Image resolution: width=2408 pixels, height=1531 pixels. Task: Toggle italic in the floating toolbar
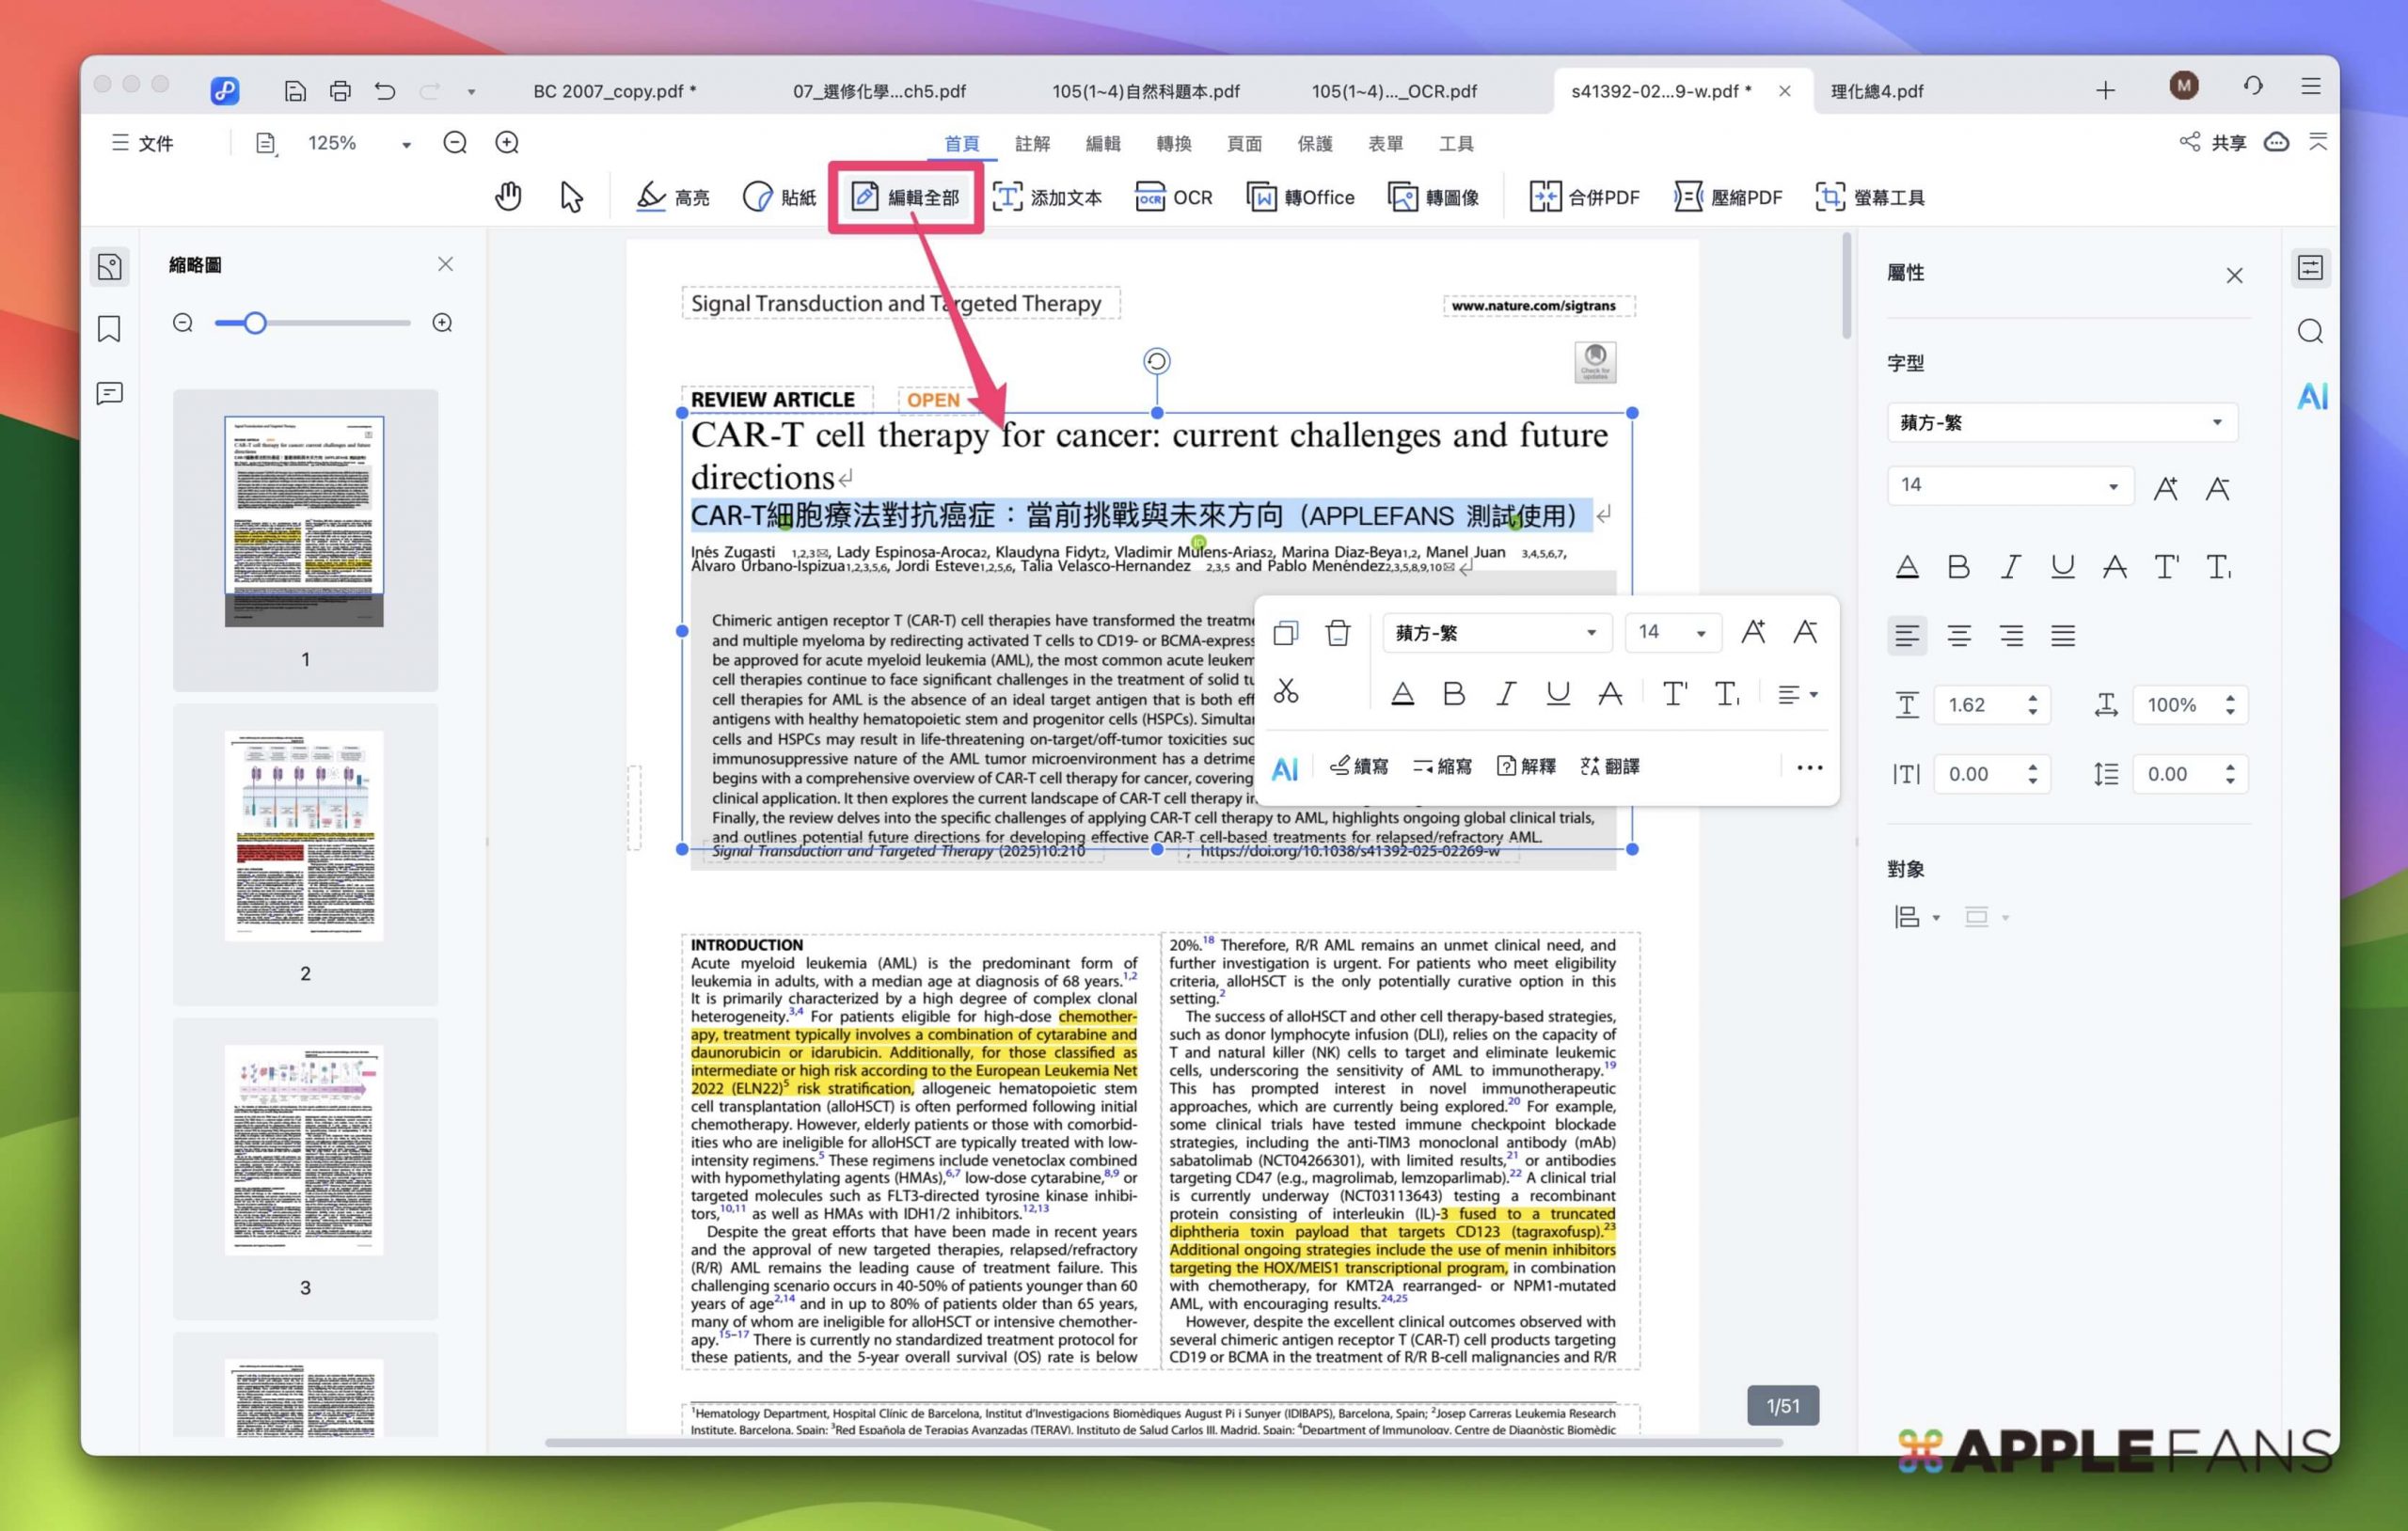click(x=1505, y=692)
